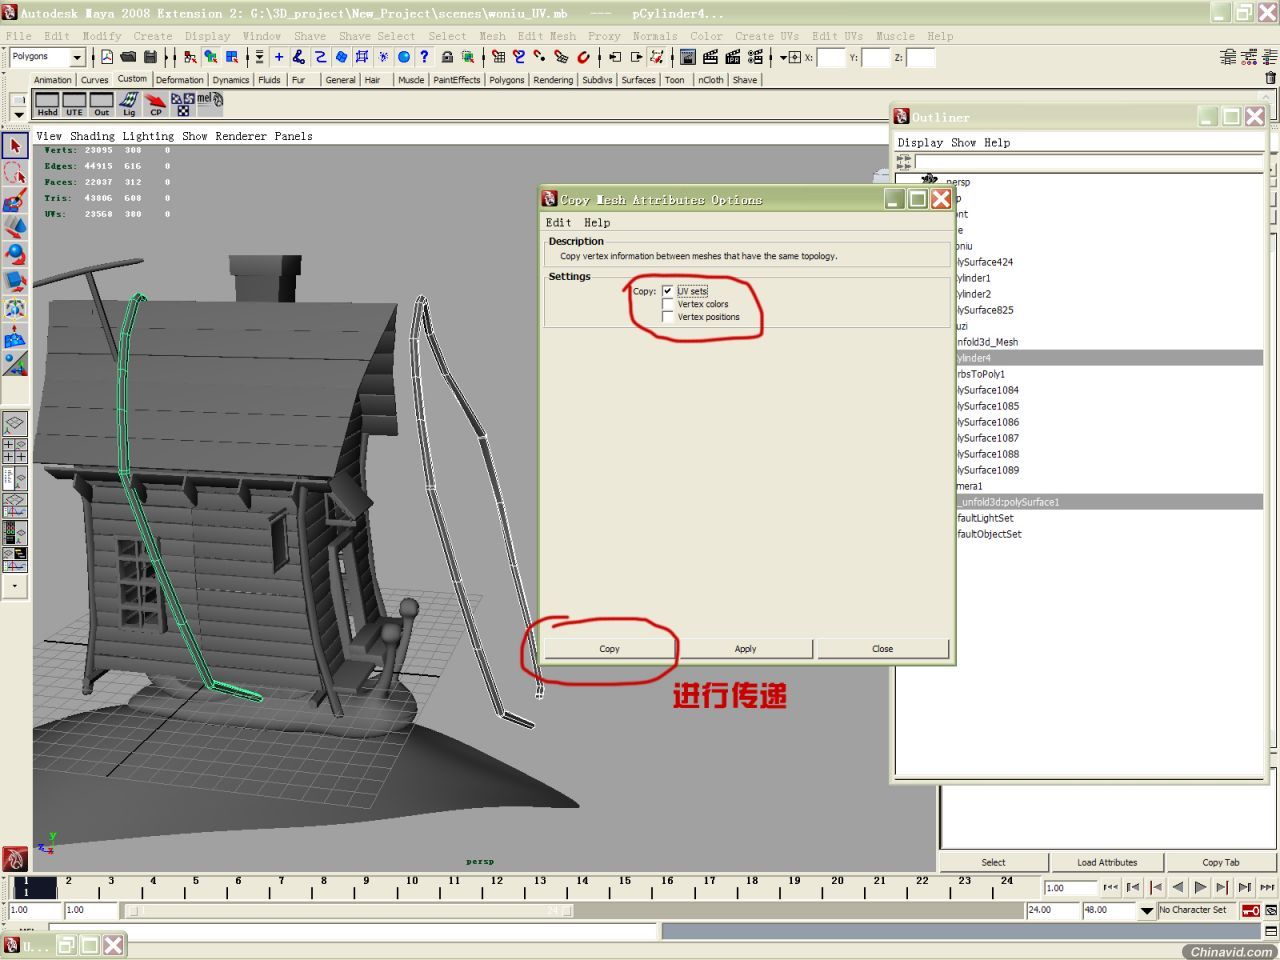
Task: Activate the Lasso select tool
Action: (x=14, y=173)
